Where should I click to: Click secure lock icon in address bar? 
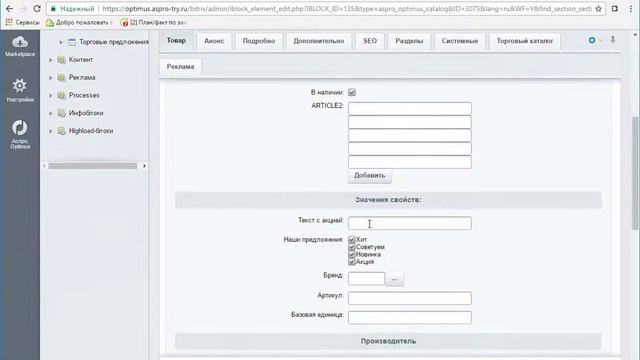53,9
